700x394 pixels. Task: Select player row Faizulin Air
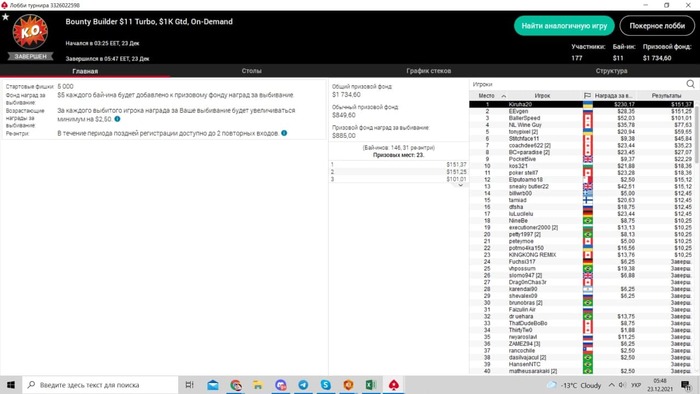tap(581, 310)
